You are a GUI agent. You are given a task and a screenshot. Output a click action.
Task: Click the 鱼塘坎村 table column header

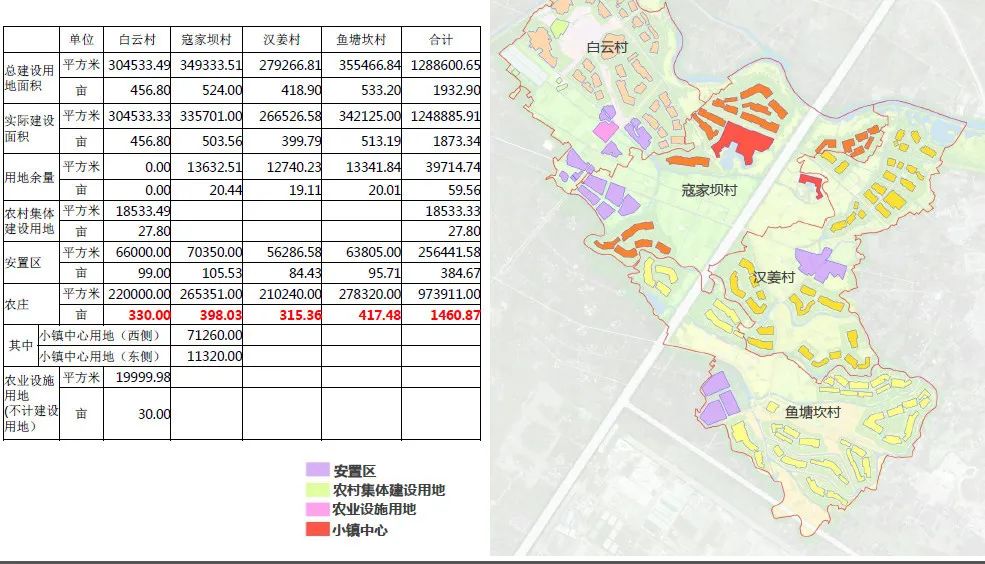pos(361,40)
